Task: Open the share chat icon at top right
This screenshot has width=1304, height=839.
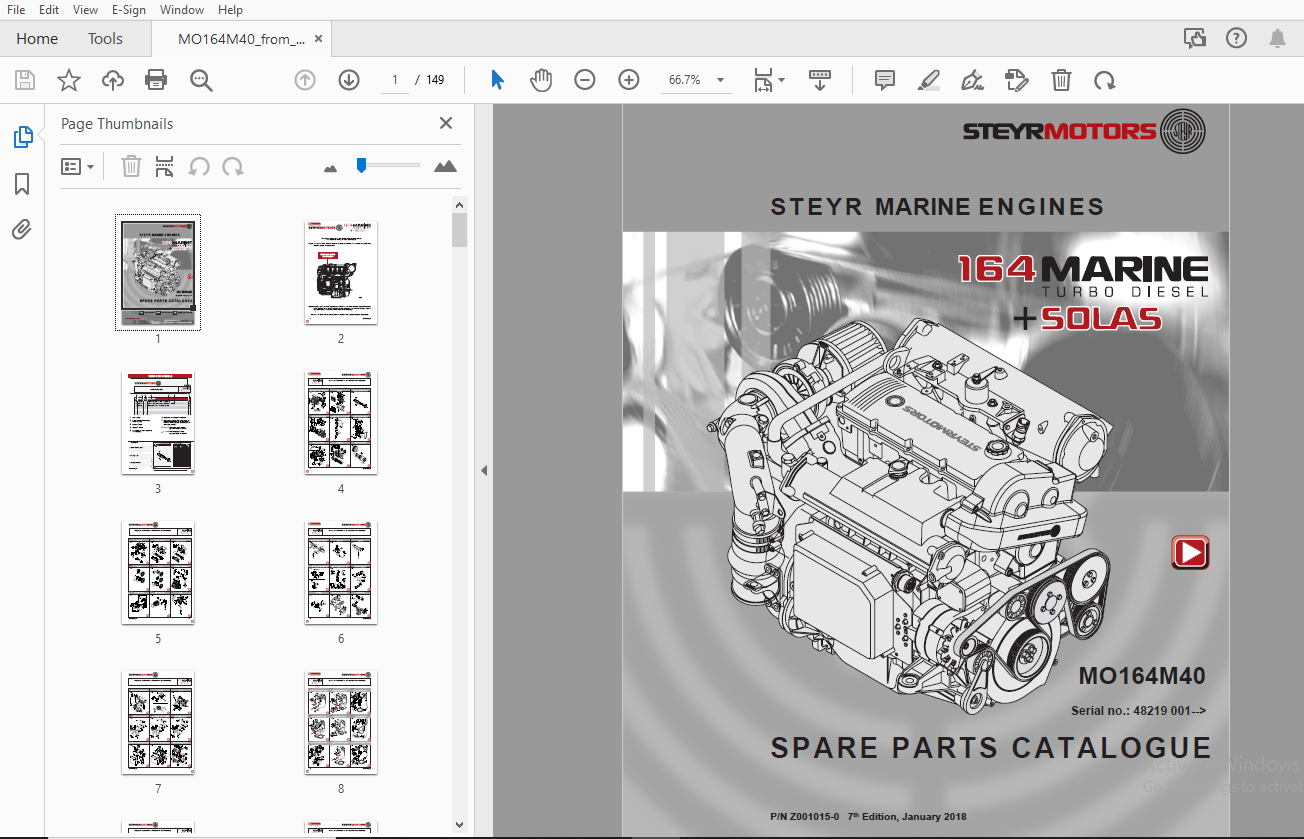Action: [x=1194, y=38]
